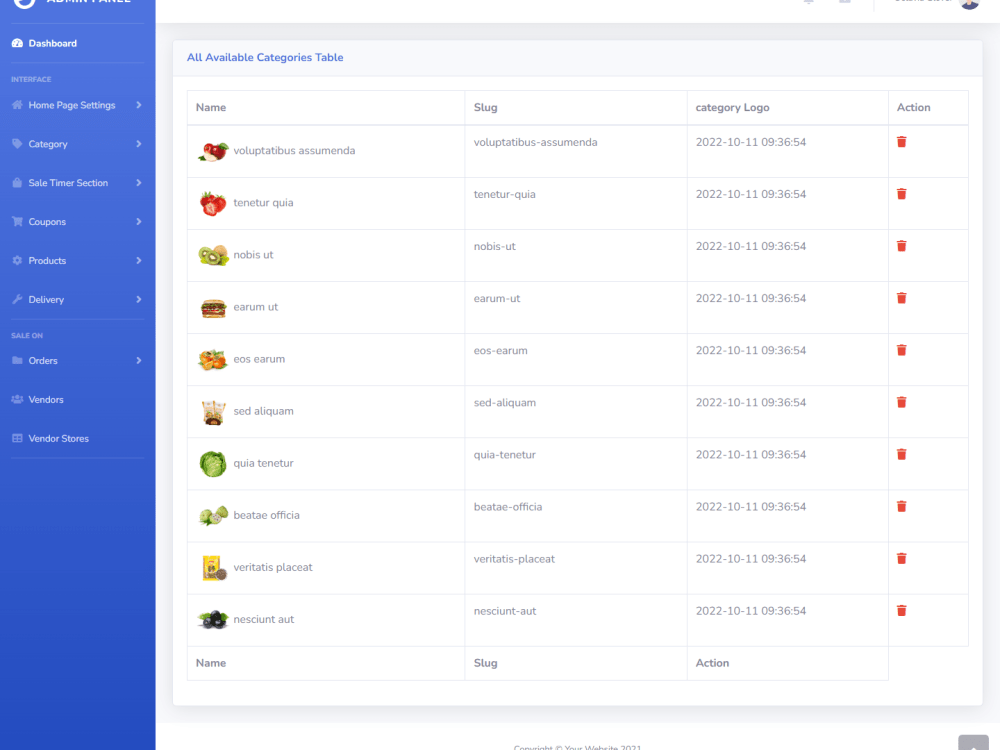Expand Home Page Settings chevron

pos(138,105)
